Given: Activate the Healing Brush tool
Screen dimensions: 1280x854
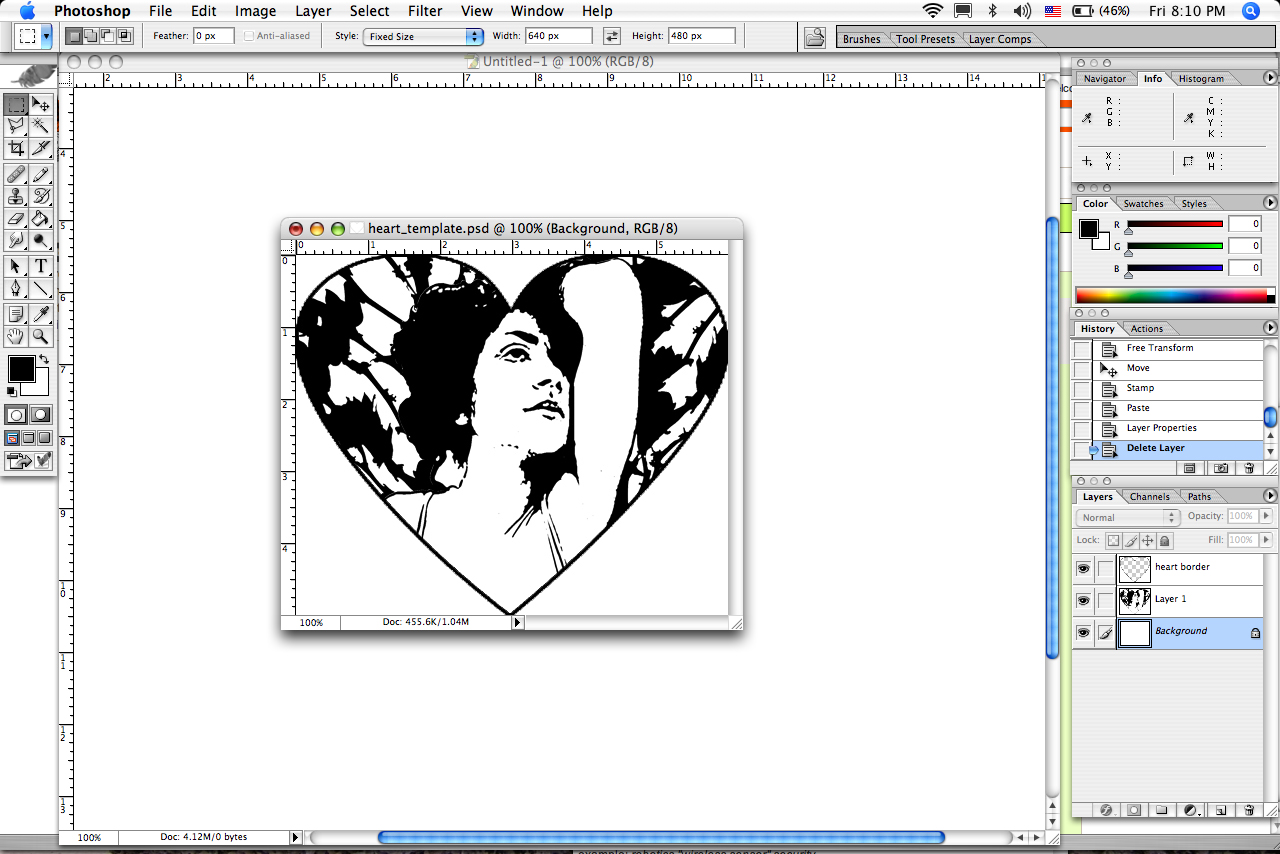Looking at the screenshot, I should 16,175.
